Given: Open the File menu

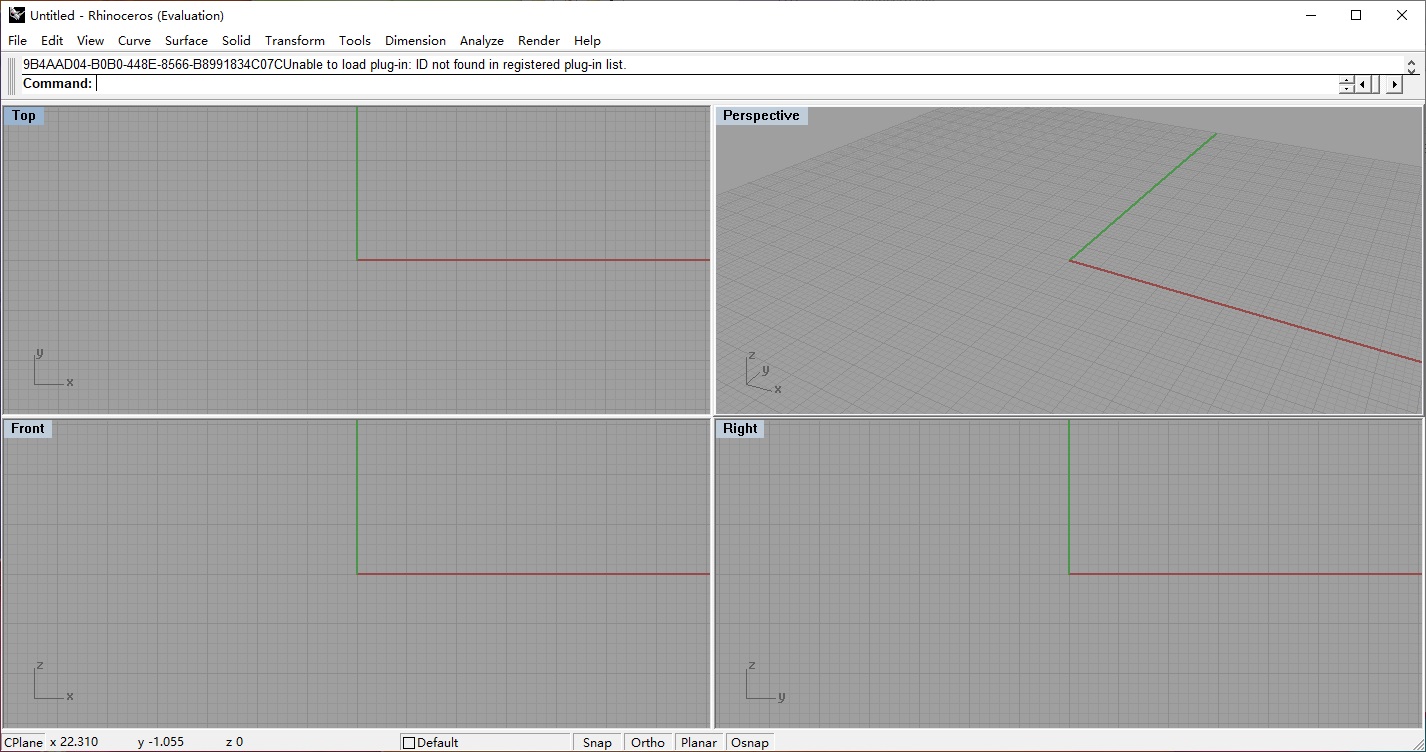Looking at the screenshot, I should click(17, 41).
